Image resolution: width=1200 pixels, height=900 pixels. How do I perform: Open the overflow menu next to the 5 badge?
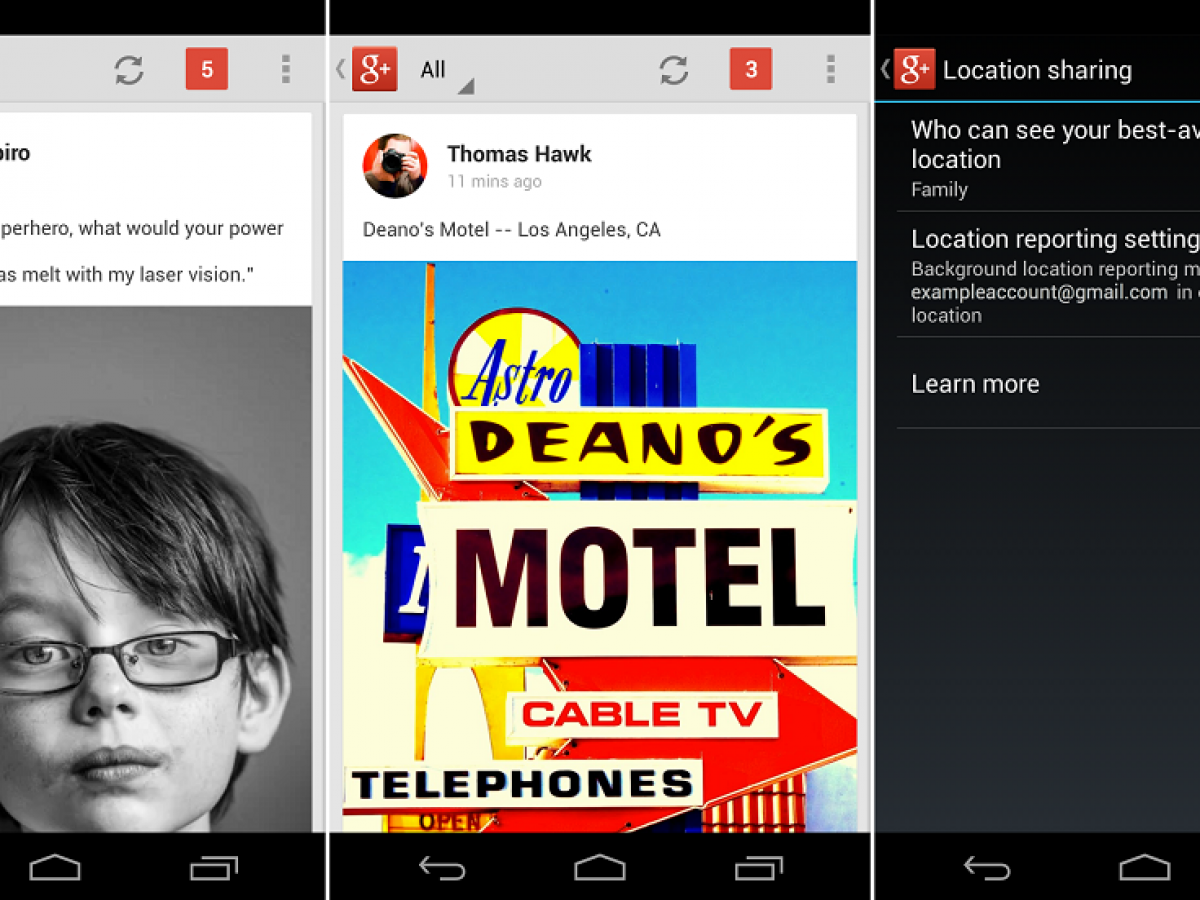coord(285,70)
